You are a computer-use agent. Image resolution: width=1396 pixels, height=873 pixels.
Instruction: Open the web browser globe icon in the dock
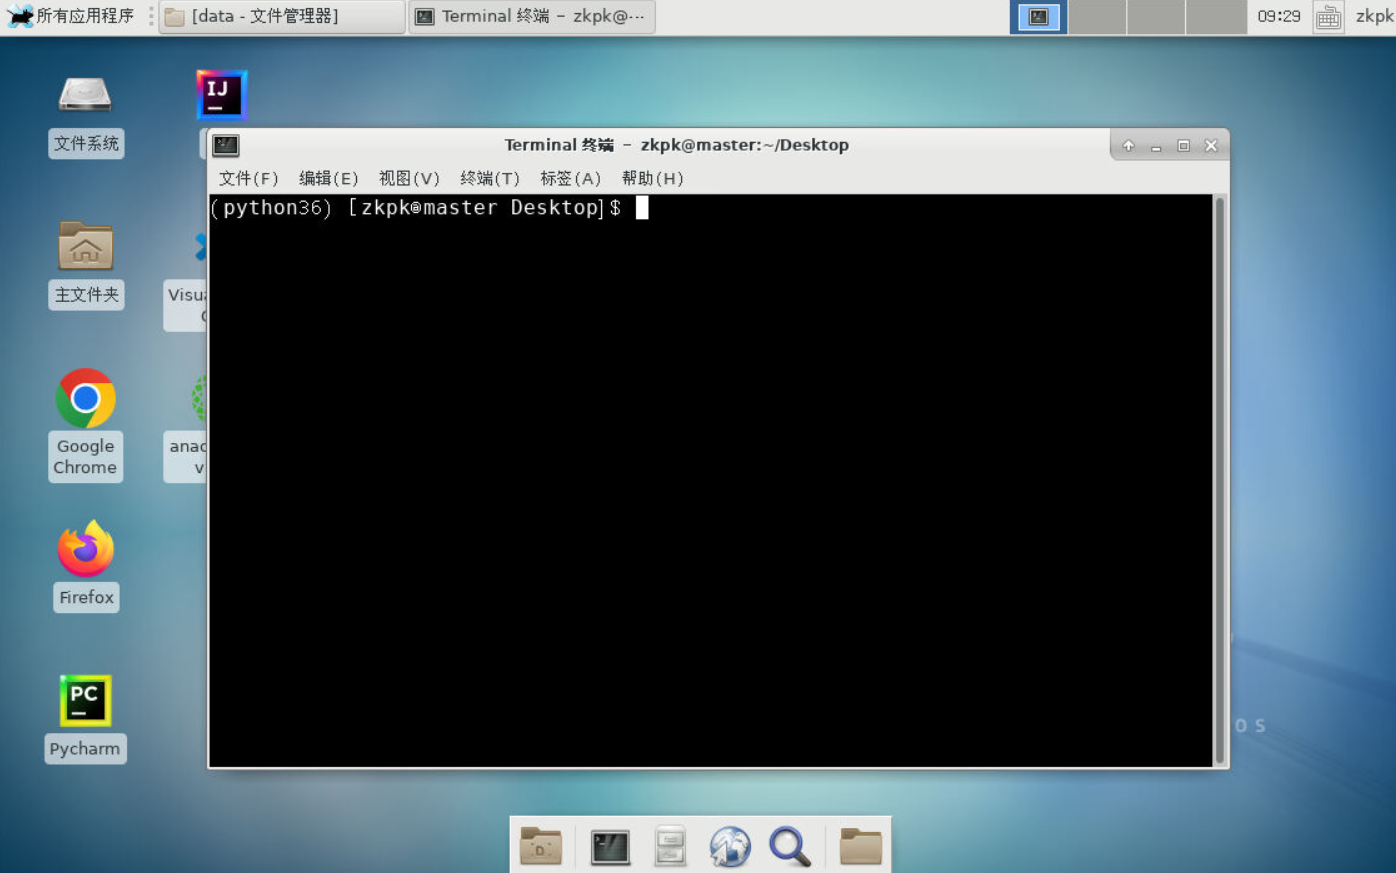[x=730, y=847]
